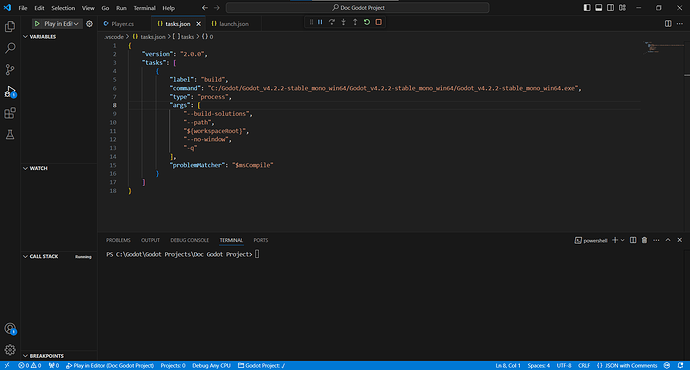690x370 pixels.
Task: Open the Terminal menu
Action: (x=144, y=8)
